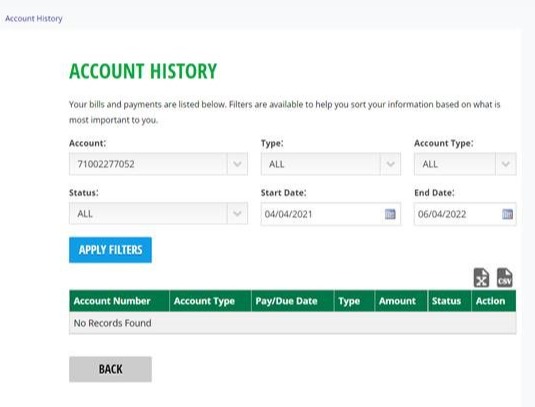Export results as Excel file icon

pos(481,278)
